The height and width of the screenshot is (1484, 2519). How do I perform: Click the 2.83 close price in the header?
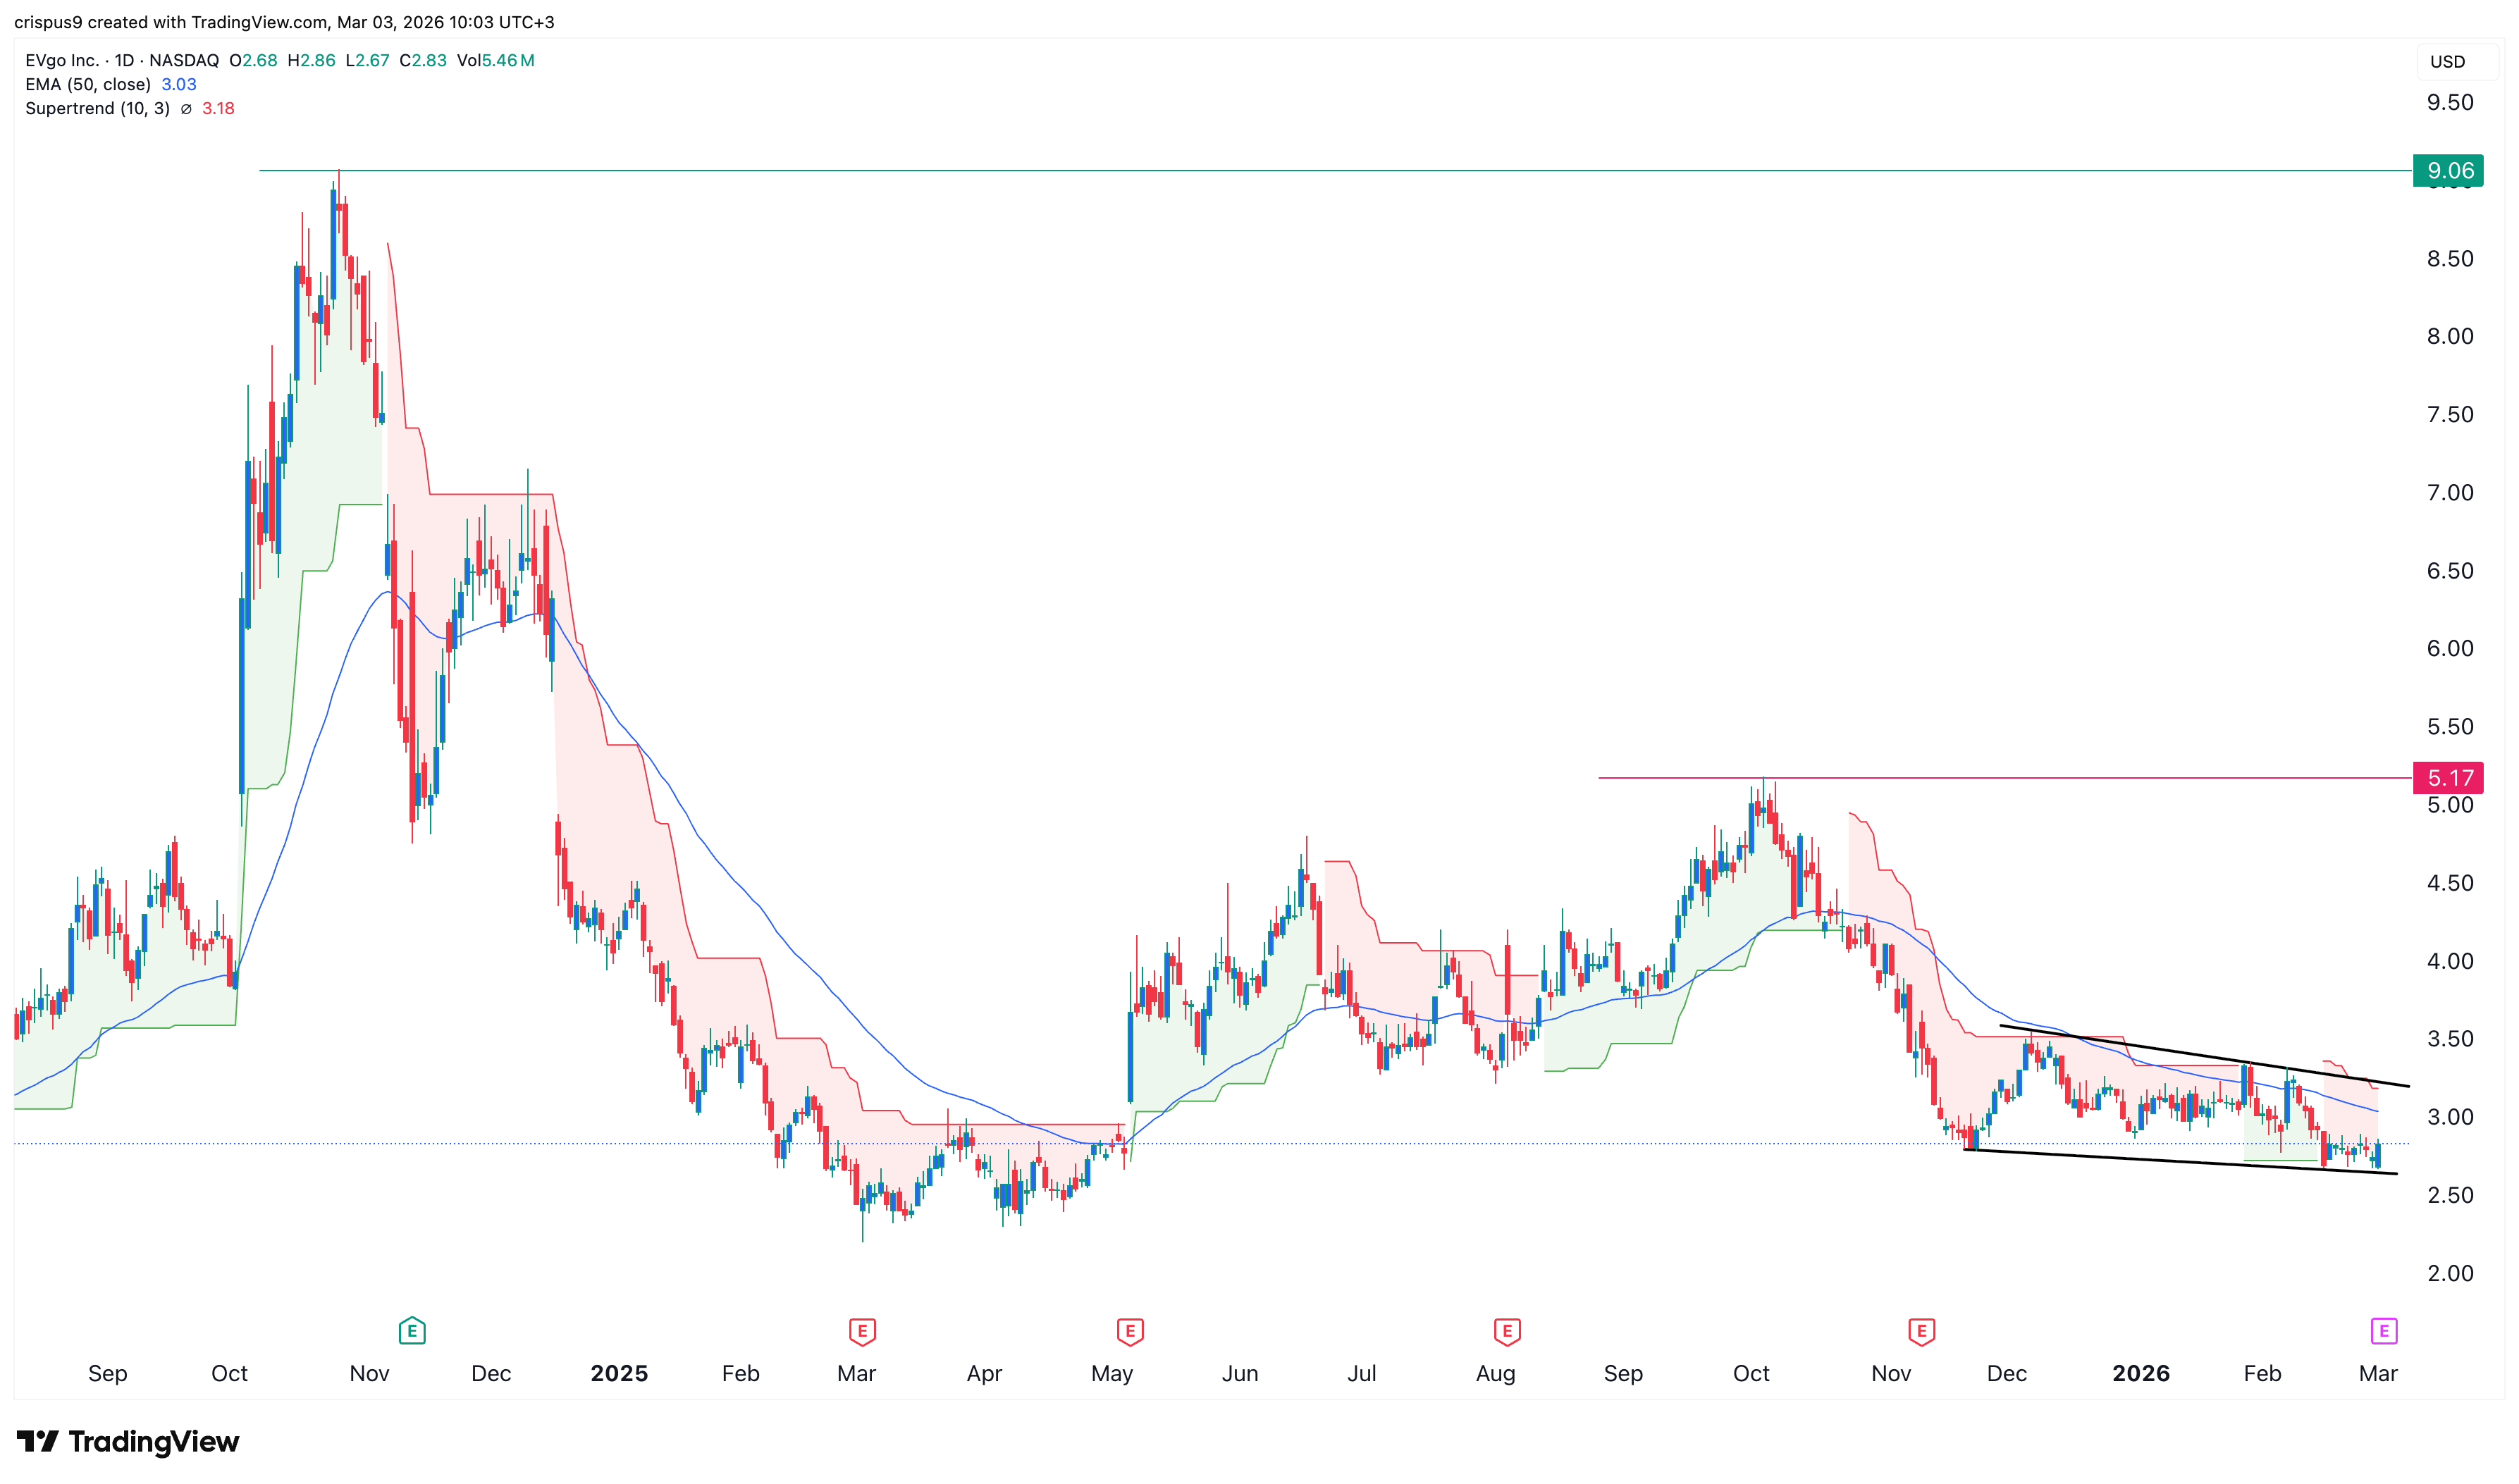pyautogui.click(x=429, y=61)
